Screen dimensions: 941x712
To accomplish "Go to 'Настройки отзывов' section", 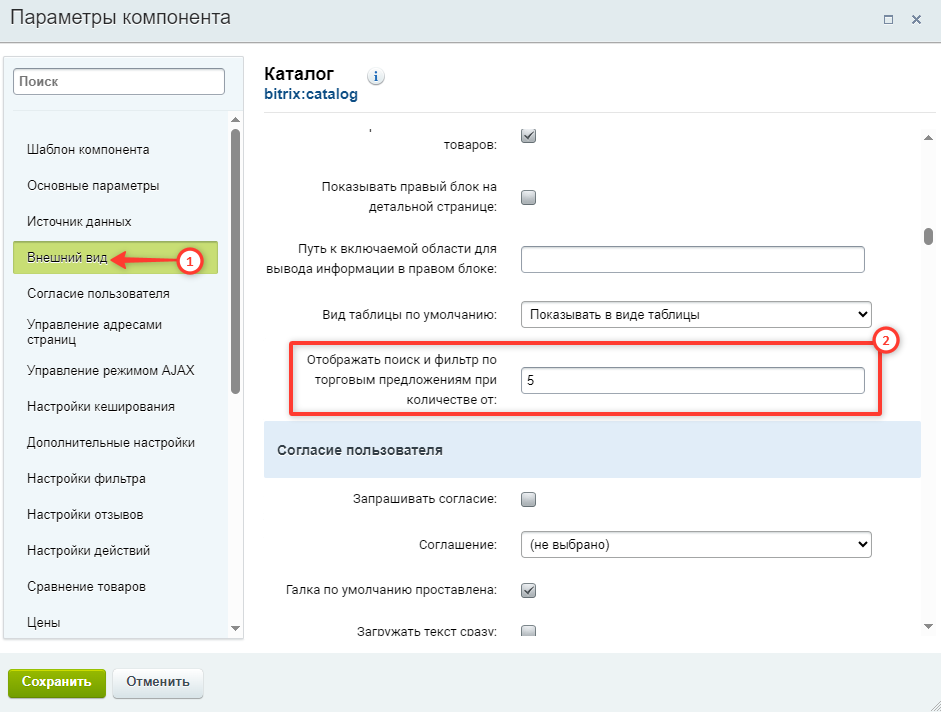I will tap(85, 514).
